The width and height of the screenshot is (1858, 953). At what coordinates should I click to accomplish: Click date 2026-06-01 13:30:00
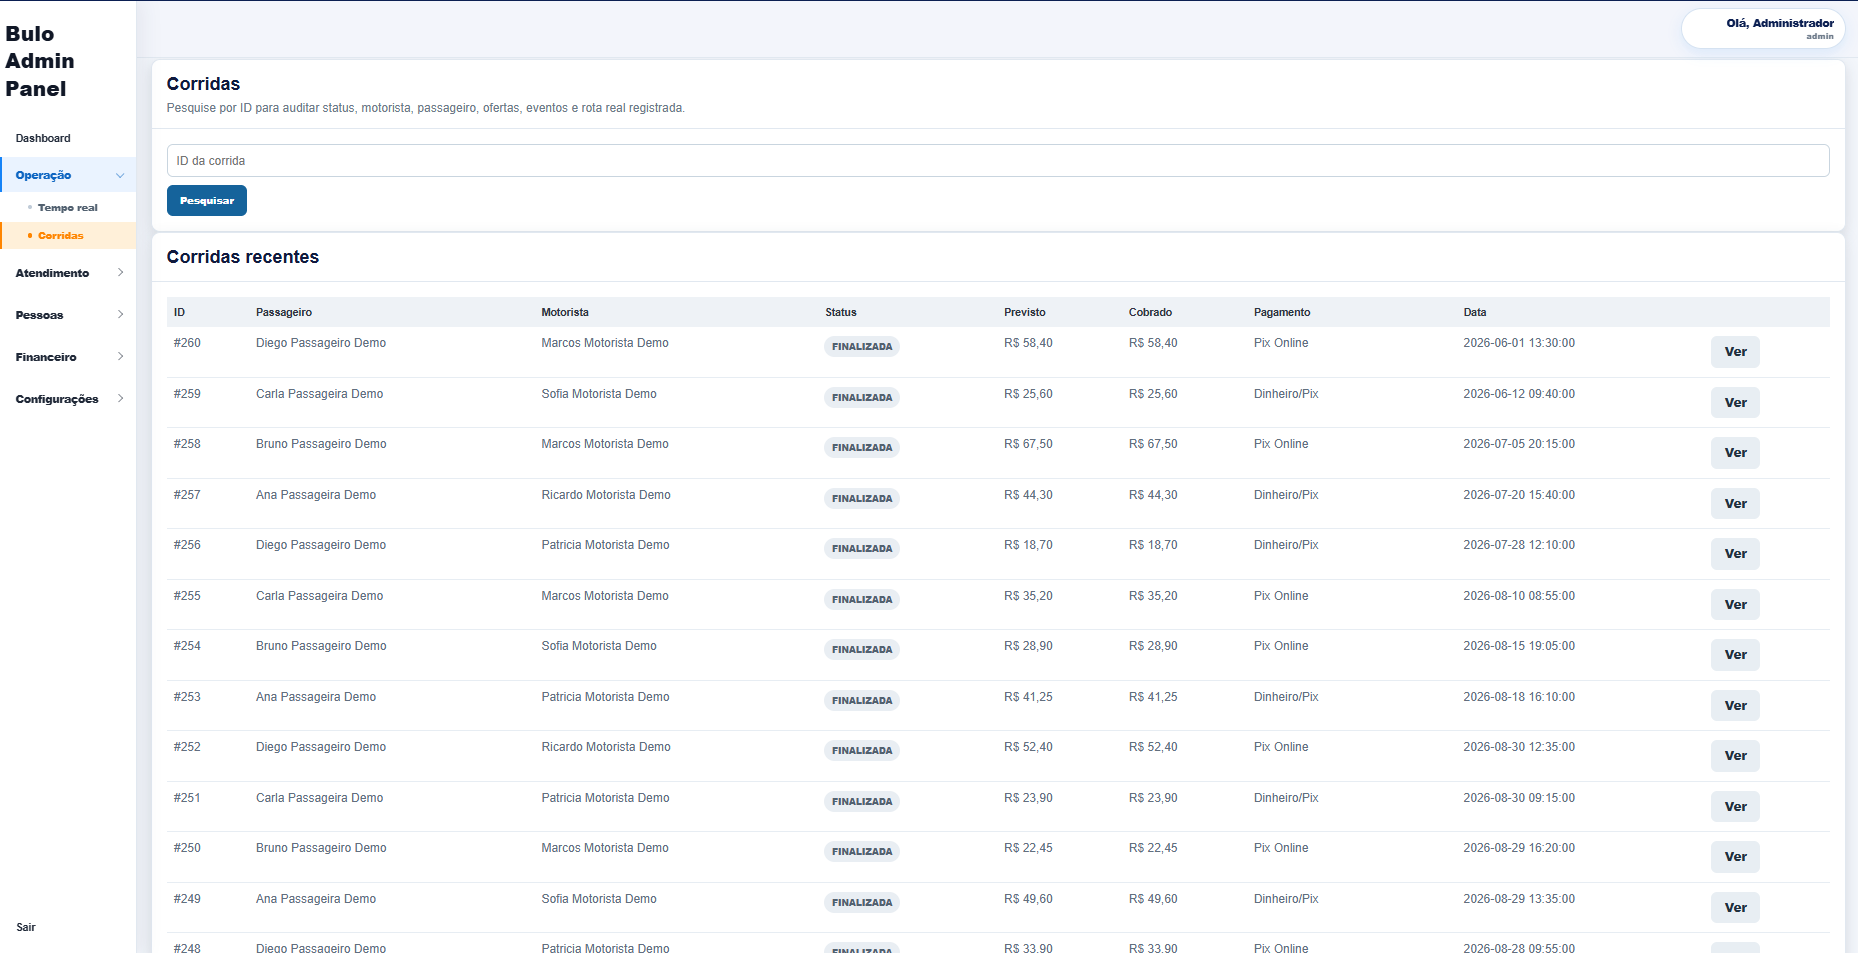(1519, 343)
